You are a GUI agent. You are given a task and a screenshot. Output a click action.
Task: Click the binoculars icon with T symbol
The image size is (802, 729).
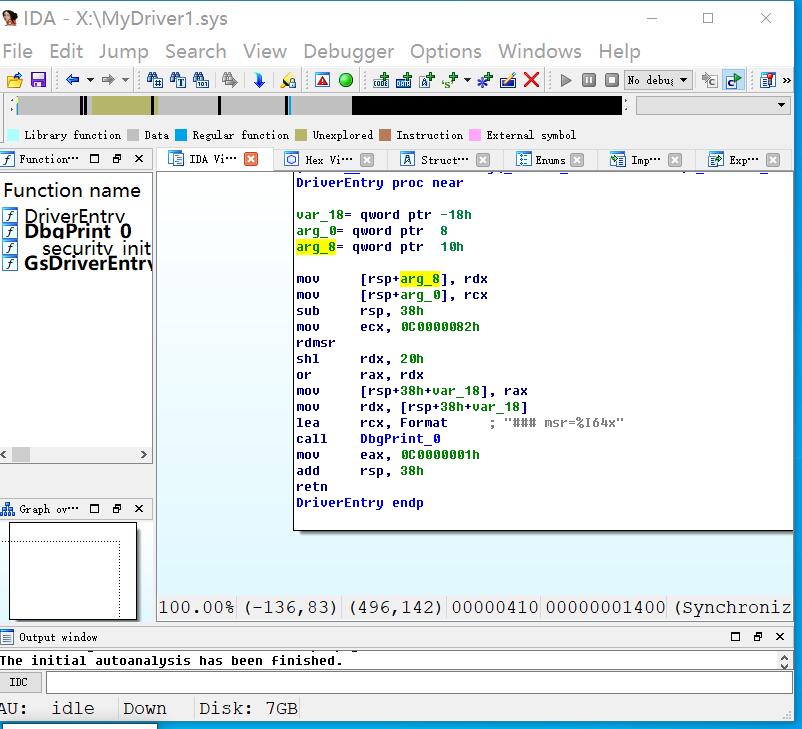[x=177, y=80]
